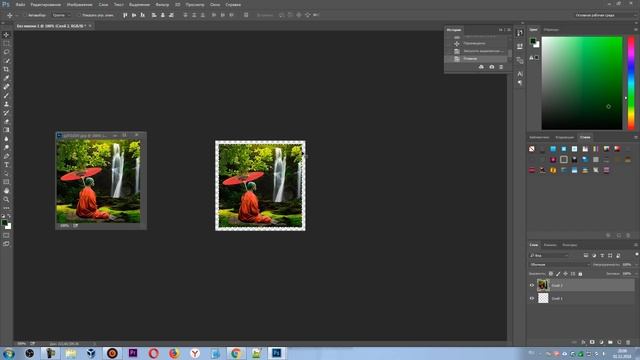This screenshot has width=640, height=360.
Task: Create a new group folder in Layers panel
Action: click(610, 342)
